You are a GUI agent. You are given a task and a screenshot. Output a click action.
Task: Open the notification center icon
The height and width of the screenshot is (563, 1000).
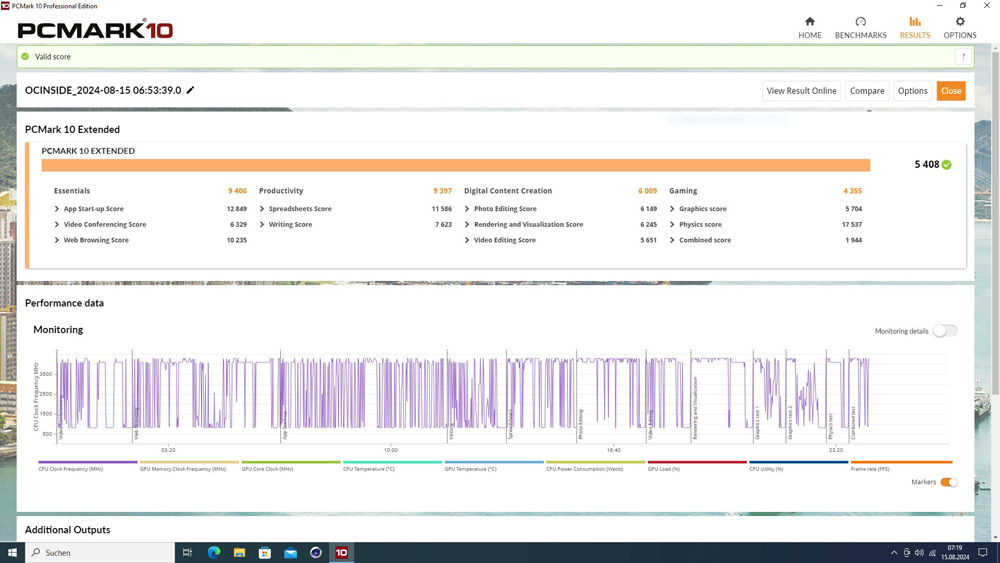coord(983,552)
